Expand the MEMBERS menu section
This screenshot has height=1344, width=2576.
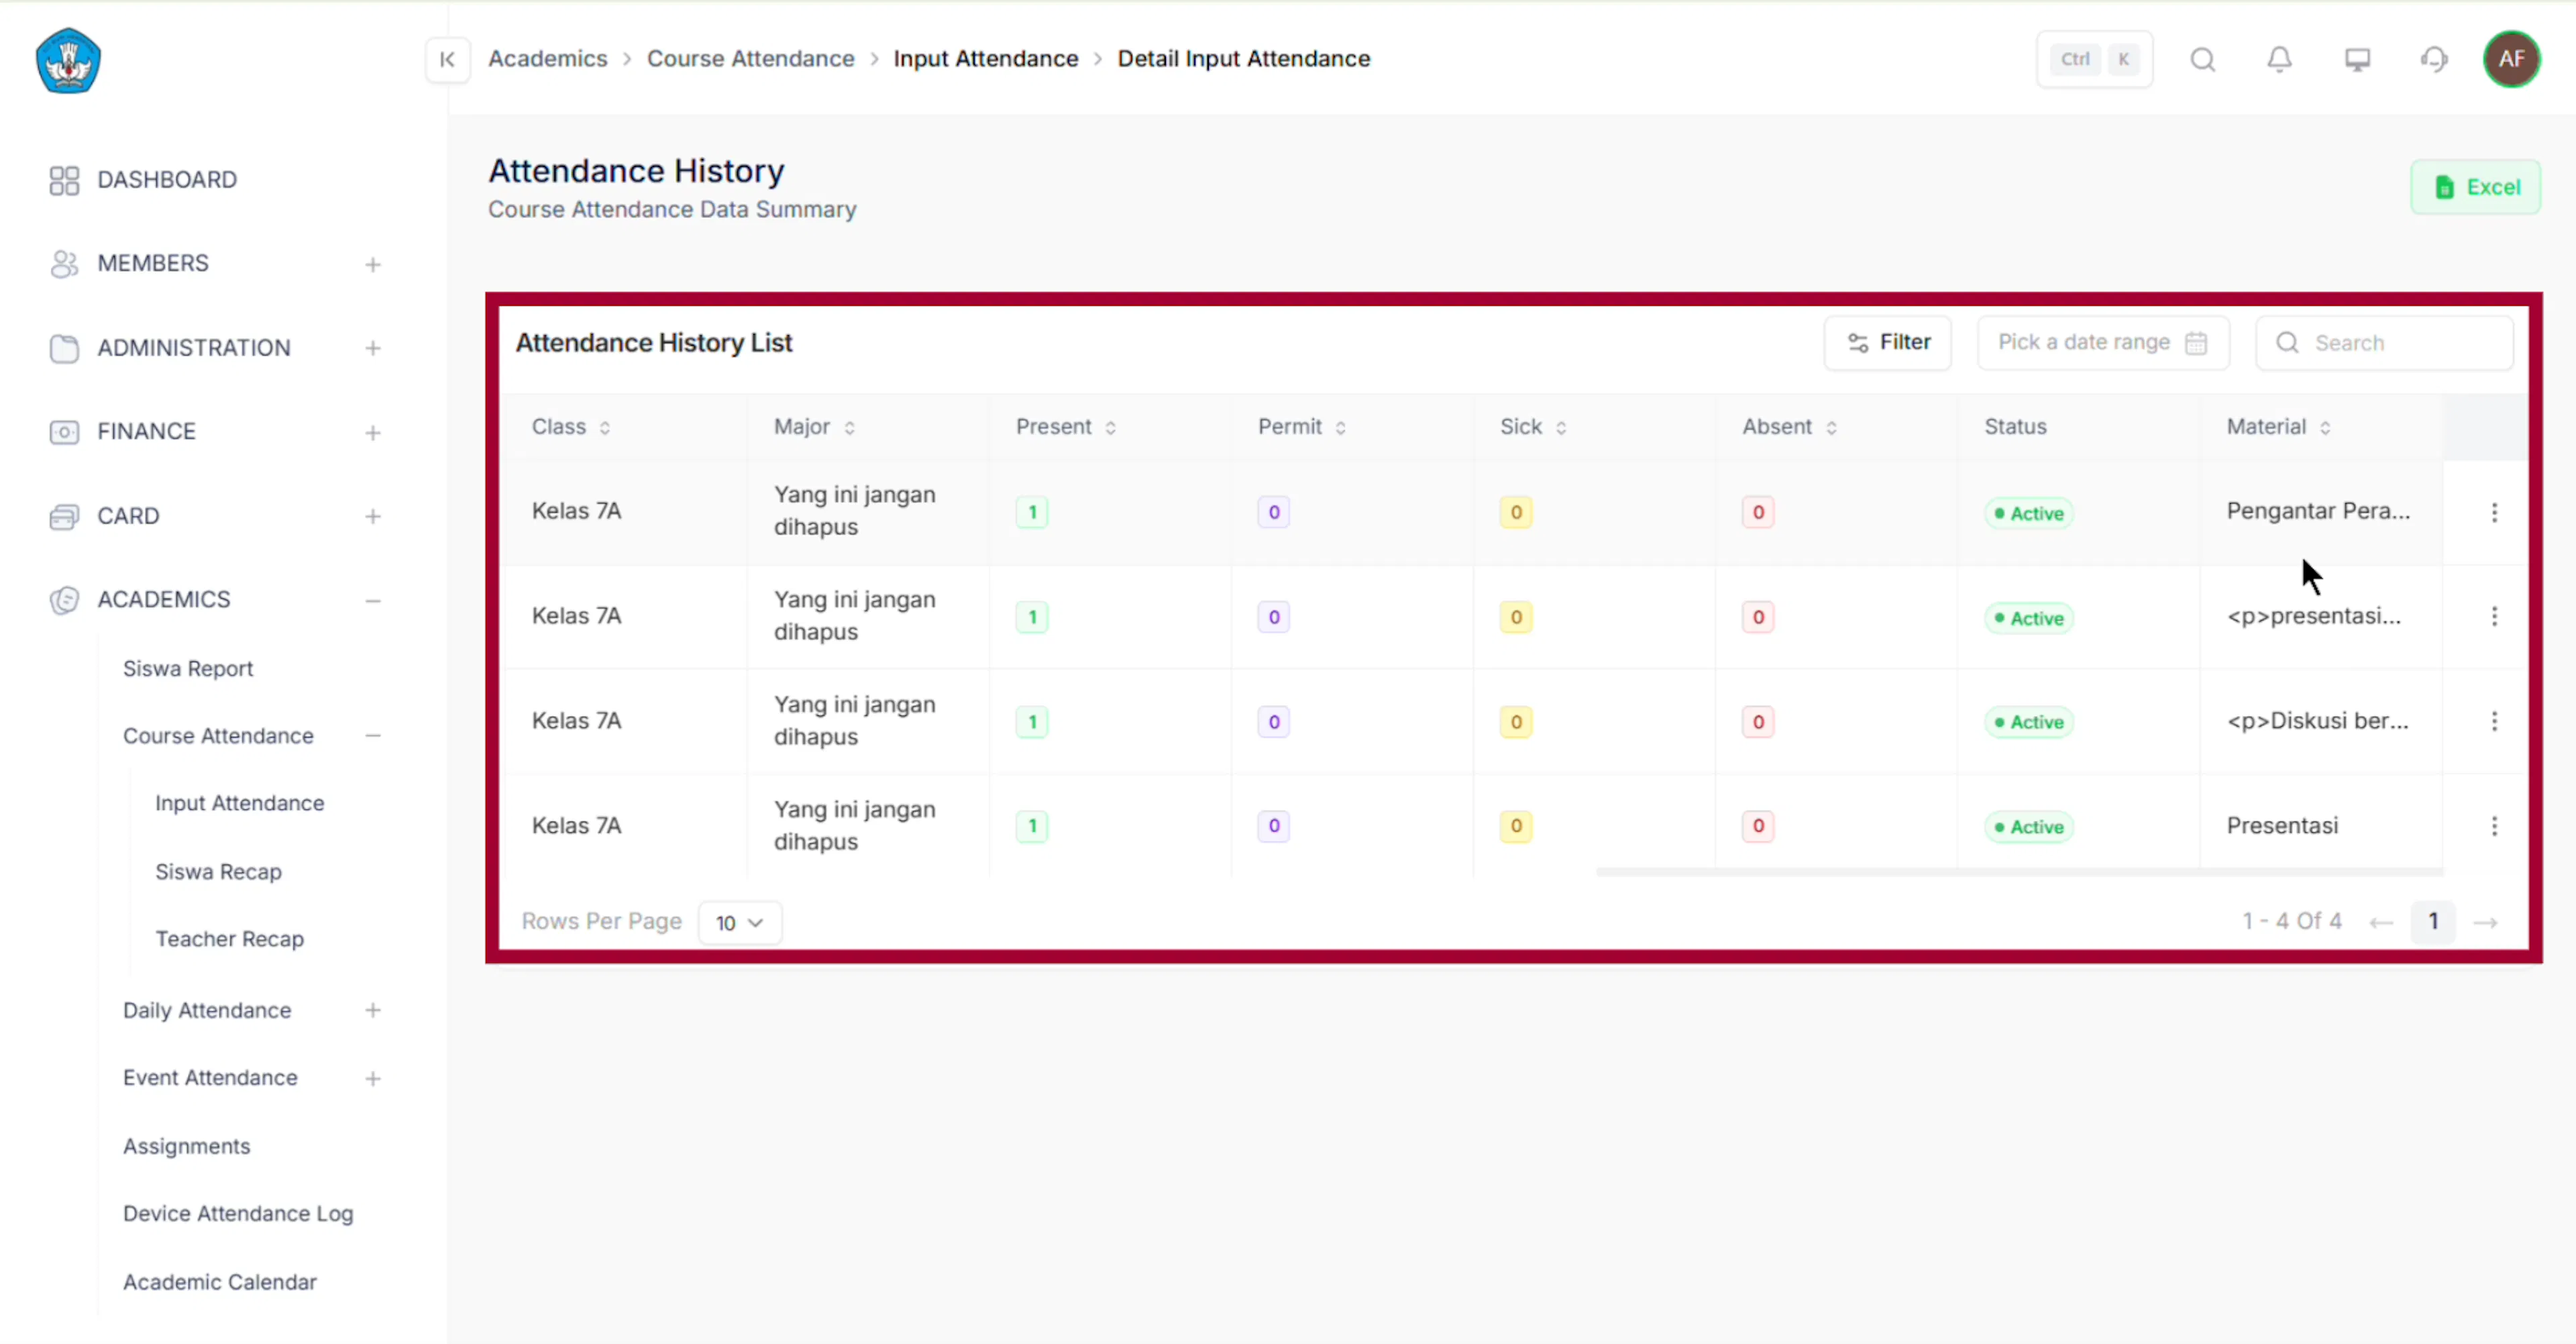[x=372, y=265]
